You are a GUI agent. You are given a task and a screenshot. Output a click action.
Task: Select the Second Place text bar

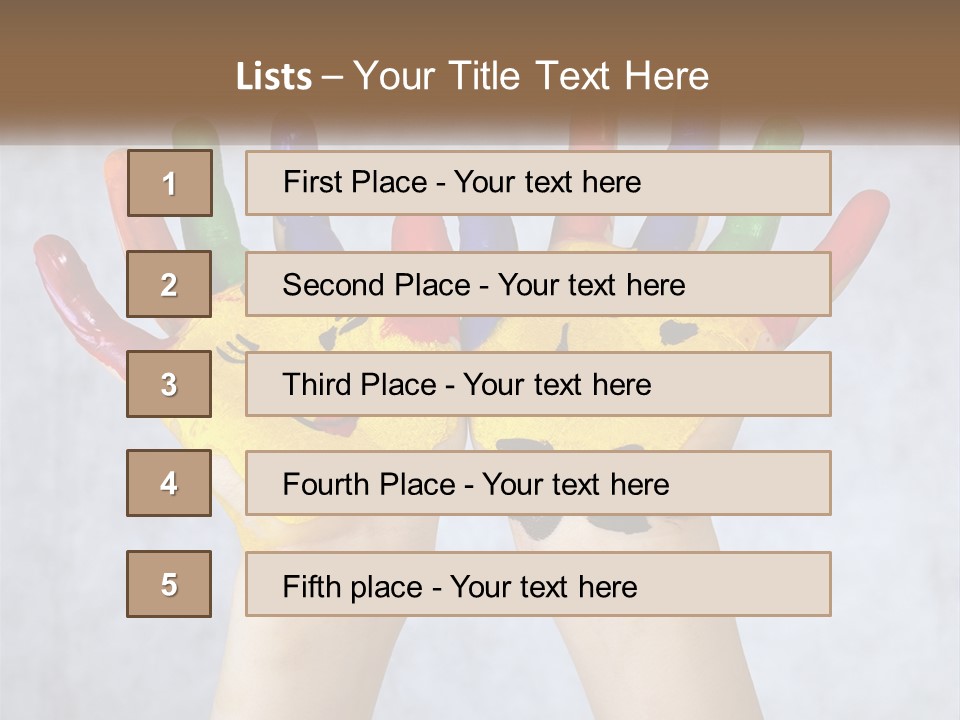[x=538, y=284]
